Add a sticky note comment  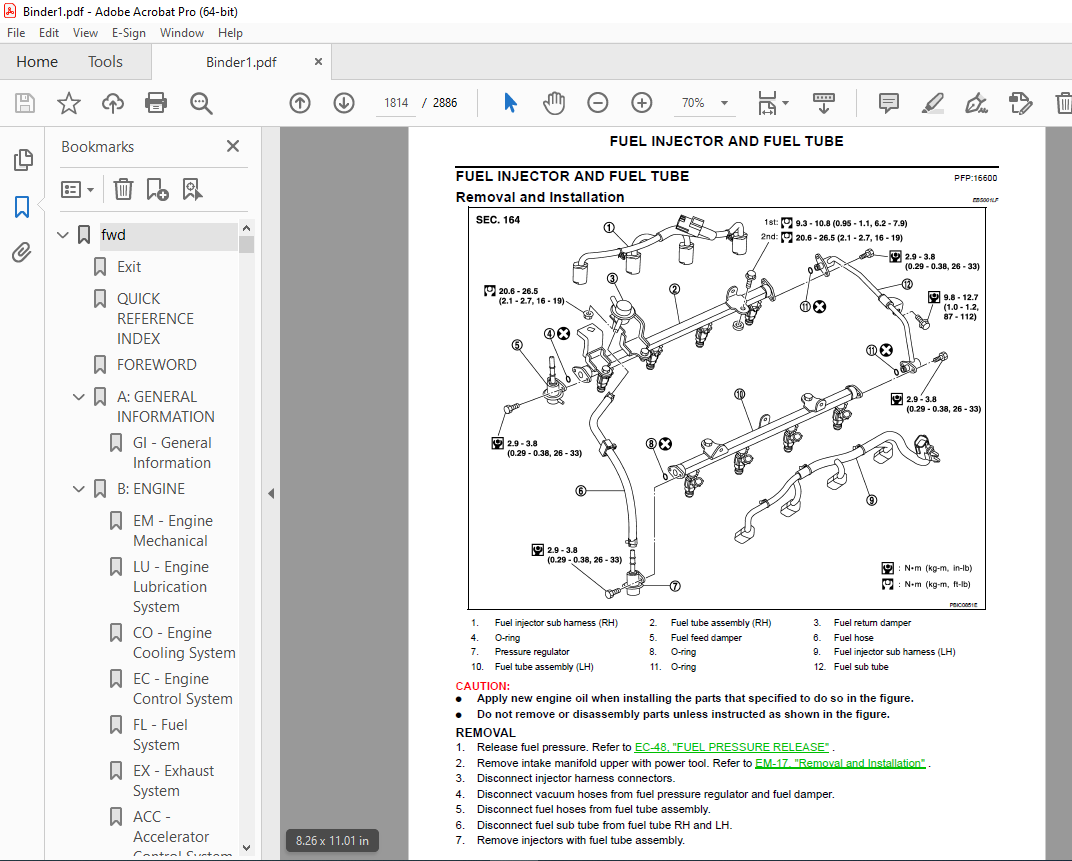pos(889,103)
